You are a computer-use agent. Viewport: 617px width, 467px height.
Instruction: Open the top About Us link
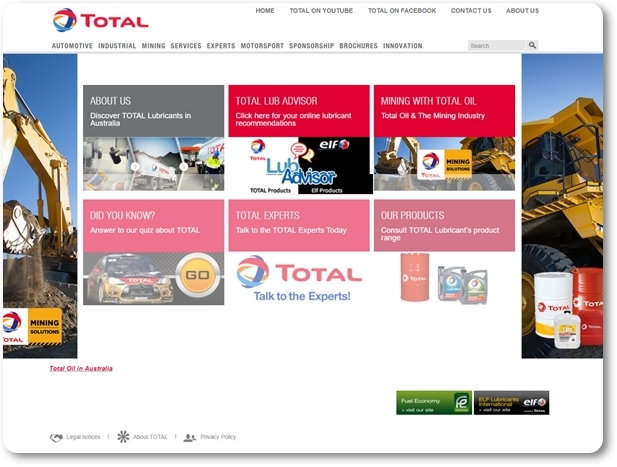coord(522,11)
